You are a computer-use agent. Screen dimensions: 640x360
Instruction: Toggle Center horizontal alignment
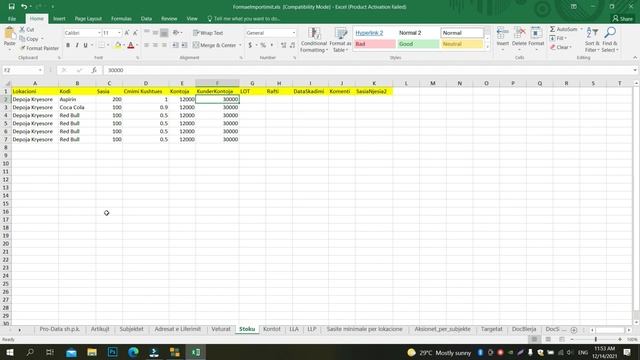(x=155, y=45)
